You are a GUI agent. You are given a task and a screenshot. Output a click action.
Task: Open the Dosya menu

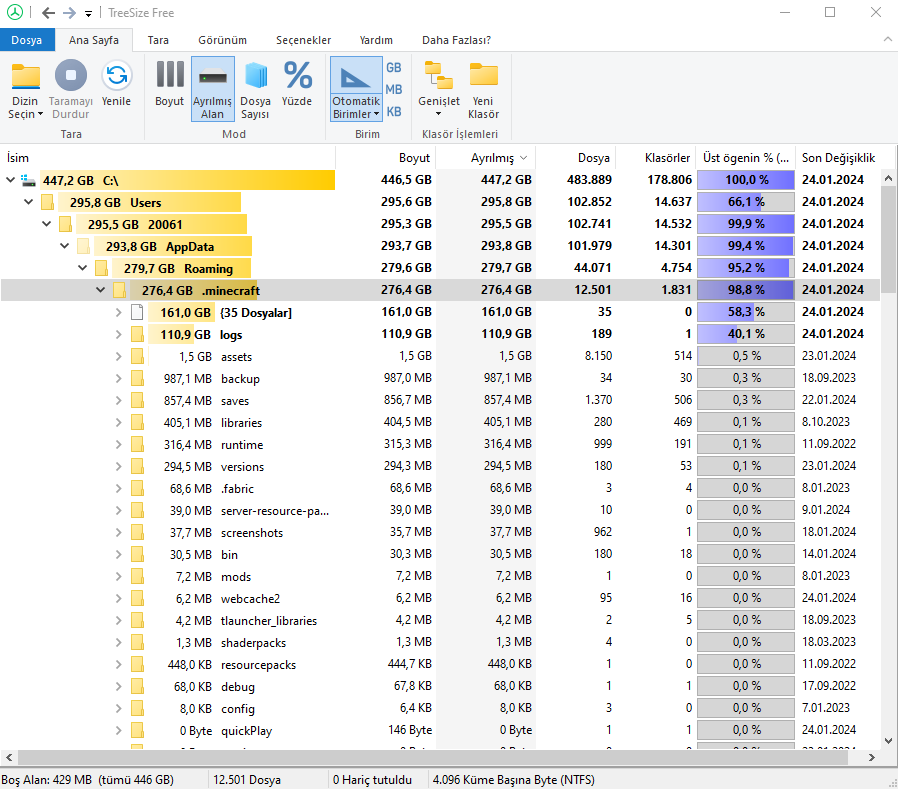[27, 40]
